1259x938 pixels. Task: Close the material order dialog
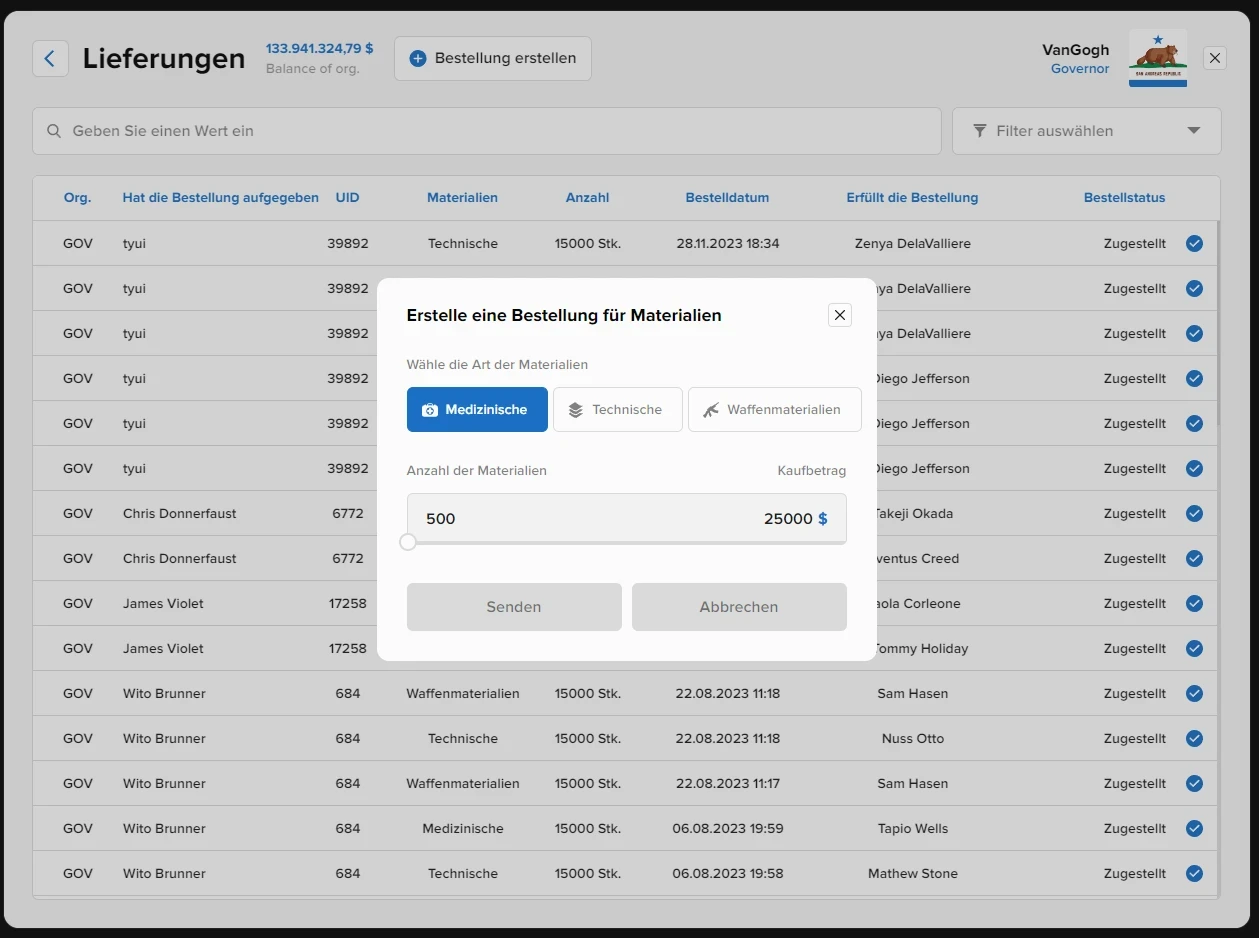840,315
